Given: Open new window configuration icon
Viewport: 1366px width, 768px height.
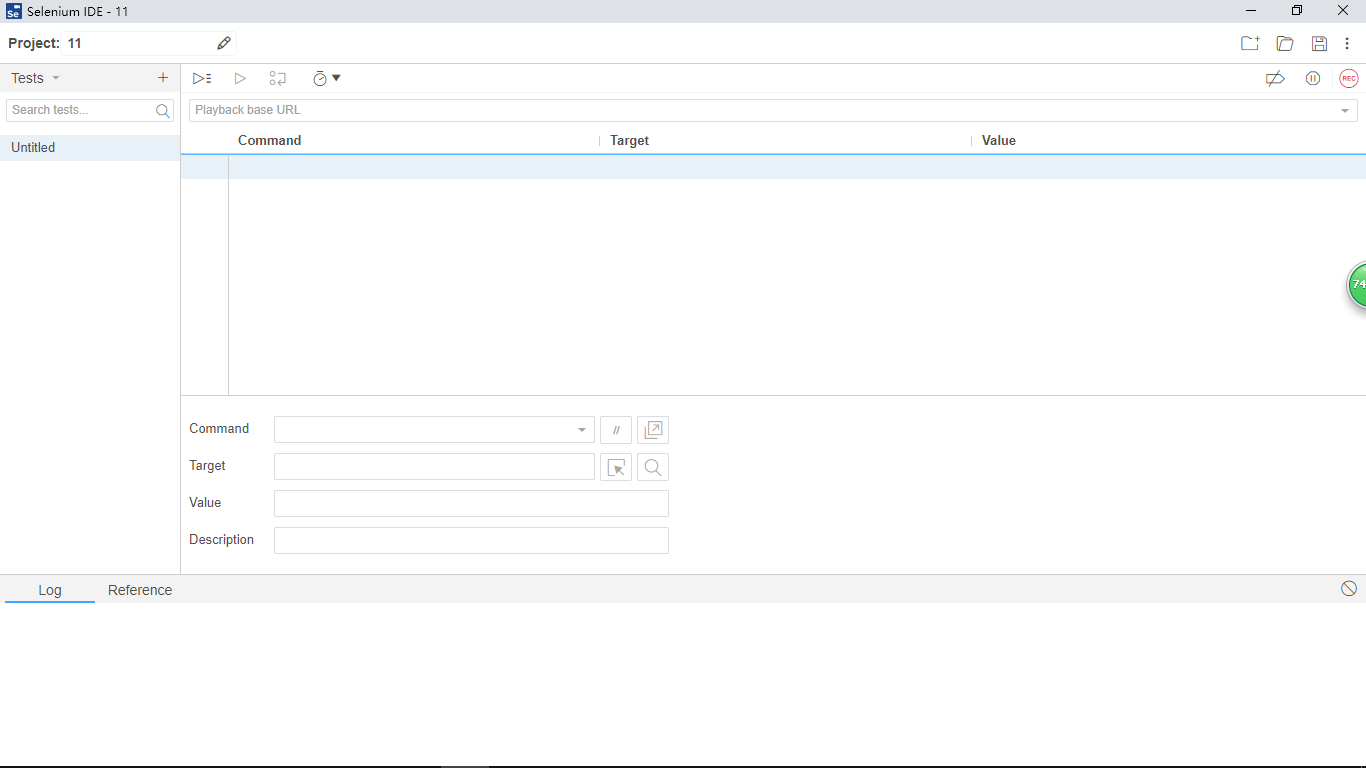Looking at the screenshot, I should click(653, 430).
